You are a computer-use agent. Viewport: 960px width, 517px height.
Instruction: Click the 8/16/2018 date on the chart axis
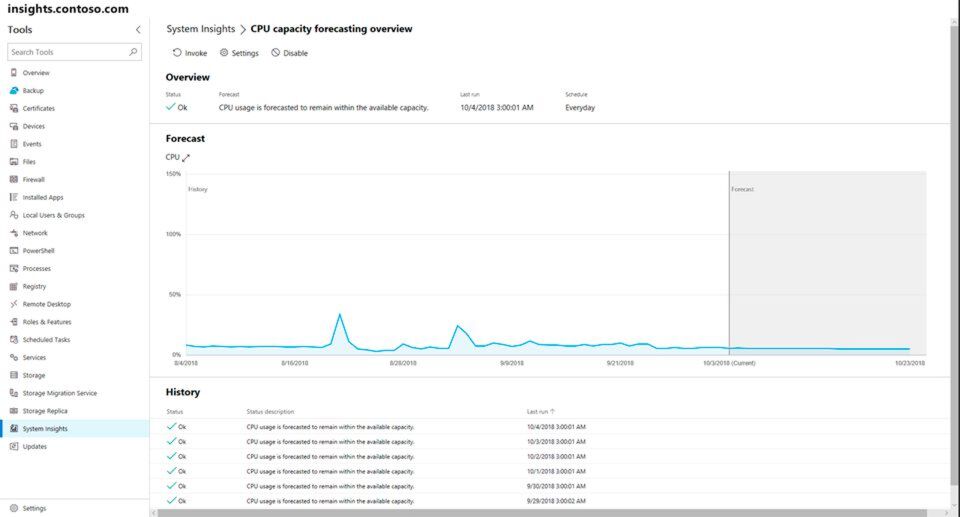pos(294,363)
